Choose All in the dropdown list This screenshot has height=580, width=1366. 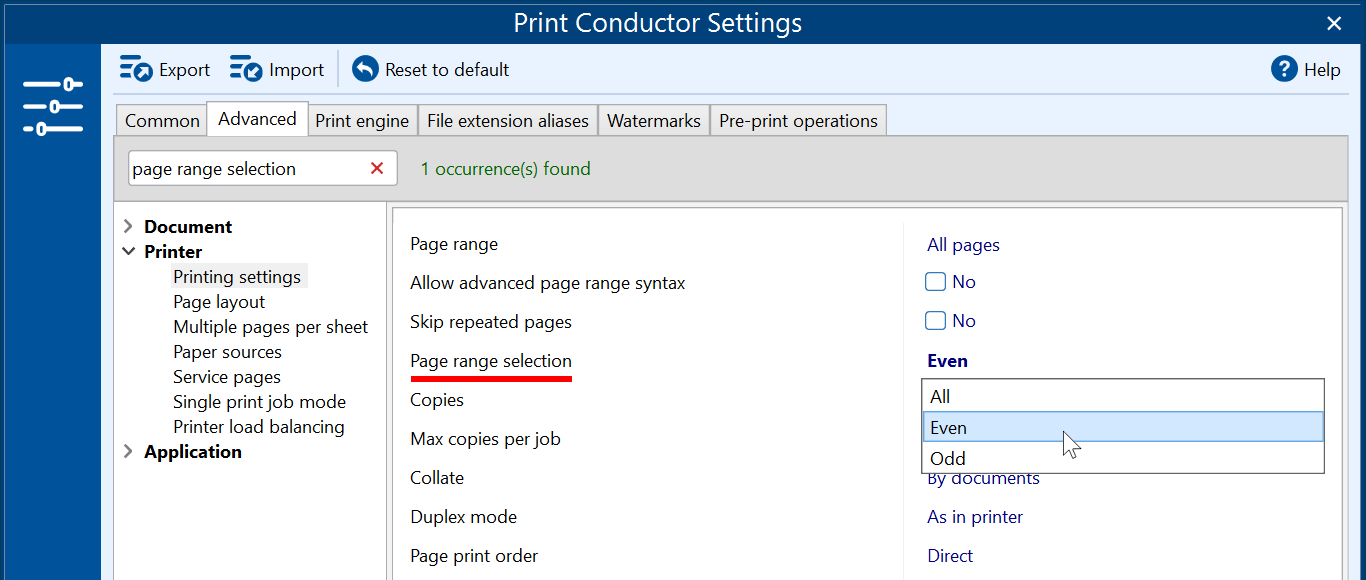[x=1123, y=397]
